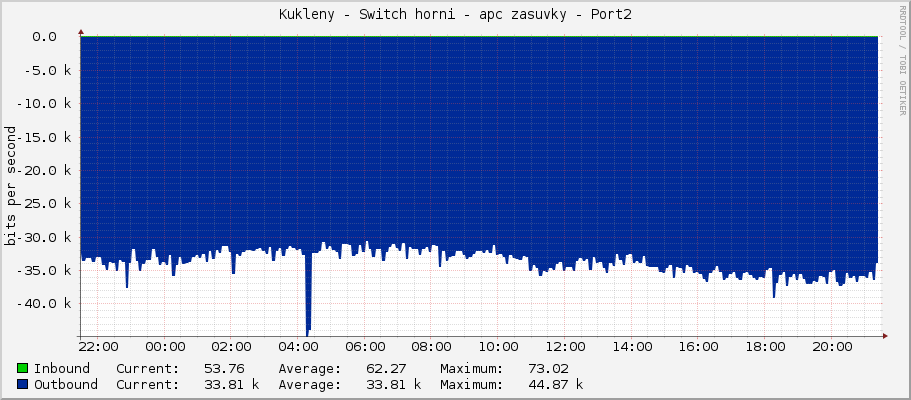
Task: Click the 18:00 time axis label
Action: [x=765, y=347]
